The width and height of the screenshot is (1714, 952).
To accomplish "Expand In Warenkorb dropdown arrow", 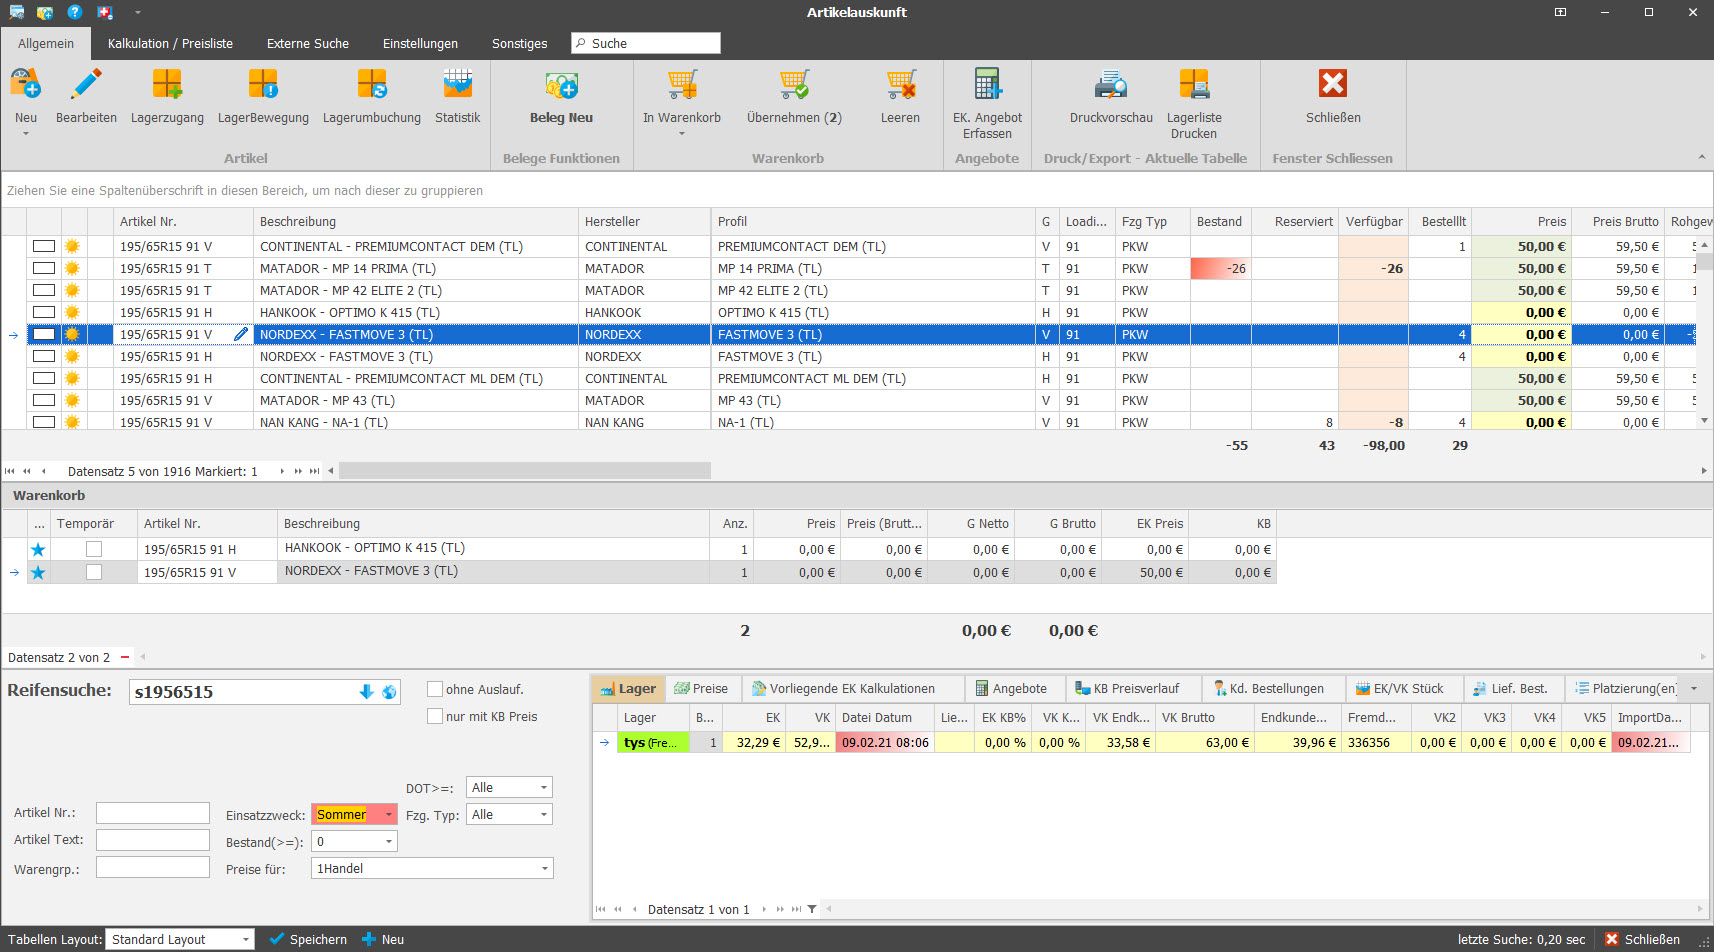I will point(682,134).
